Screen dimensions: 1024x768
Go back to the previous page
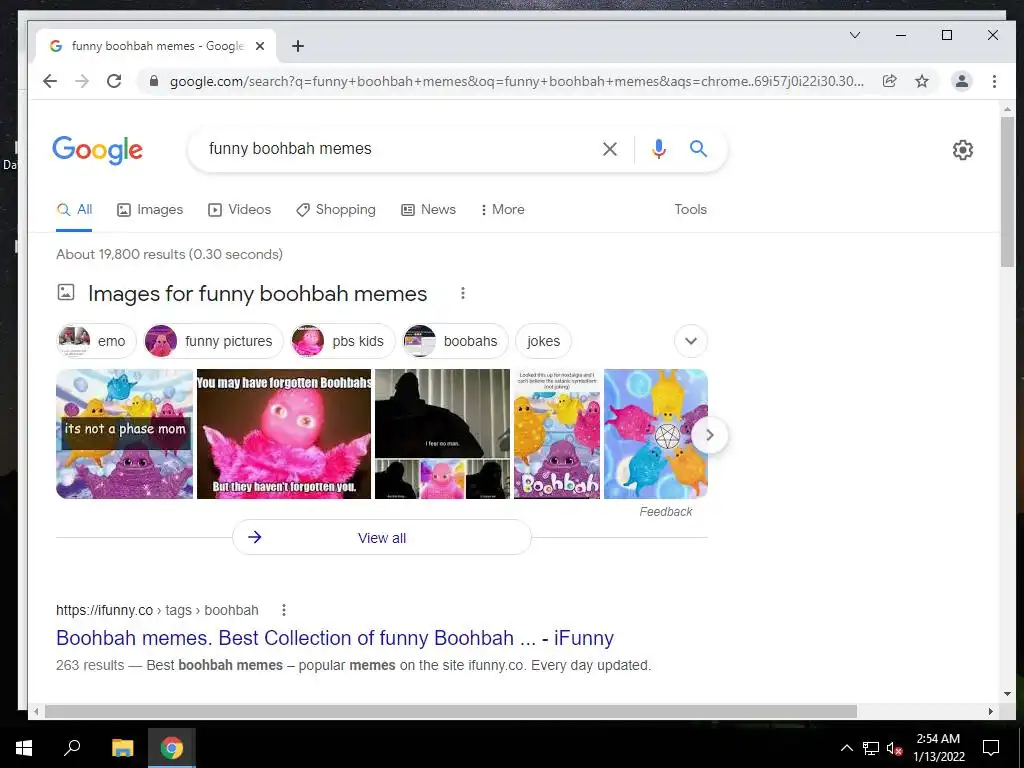[x=50, y=81]
